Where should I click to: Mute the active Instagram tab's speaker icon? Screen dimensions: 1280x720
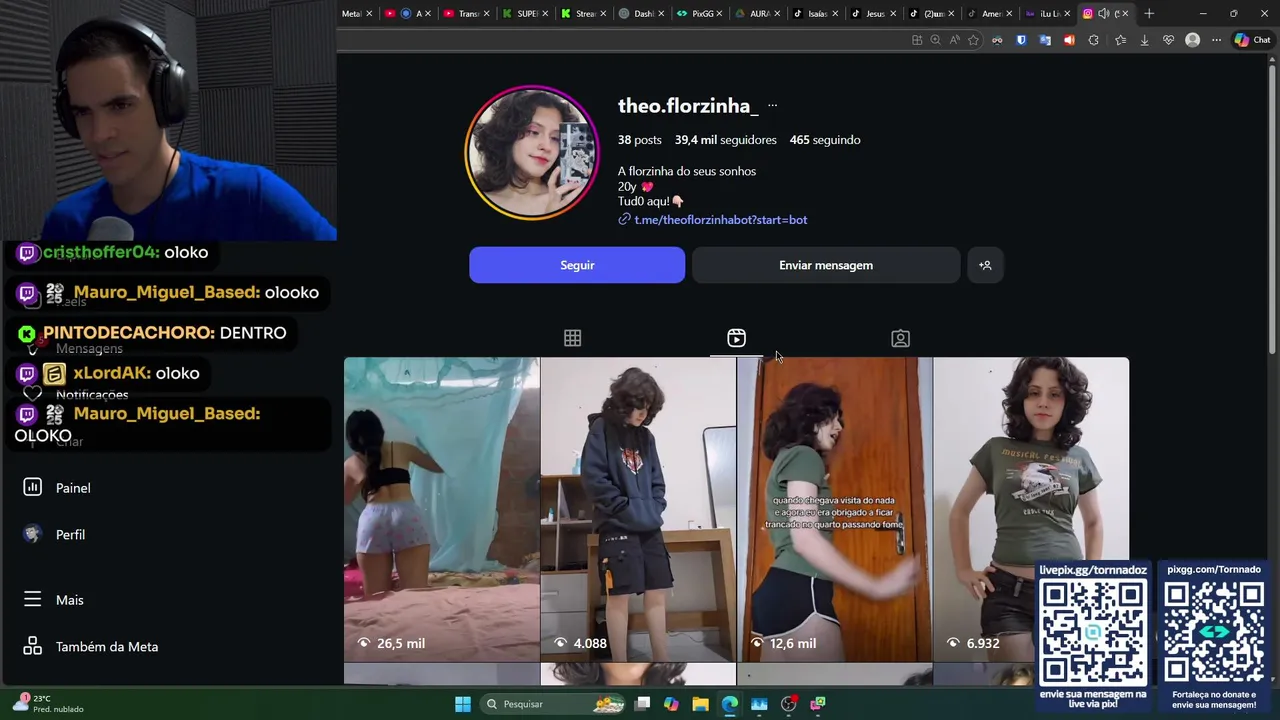(x=1103, y=14)
